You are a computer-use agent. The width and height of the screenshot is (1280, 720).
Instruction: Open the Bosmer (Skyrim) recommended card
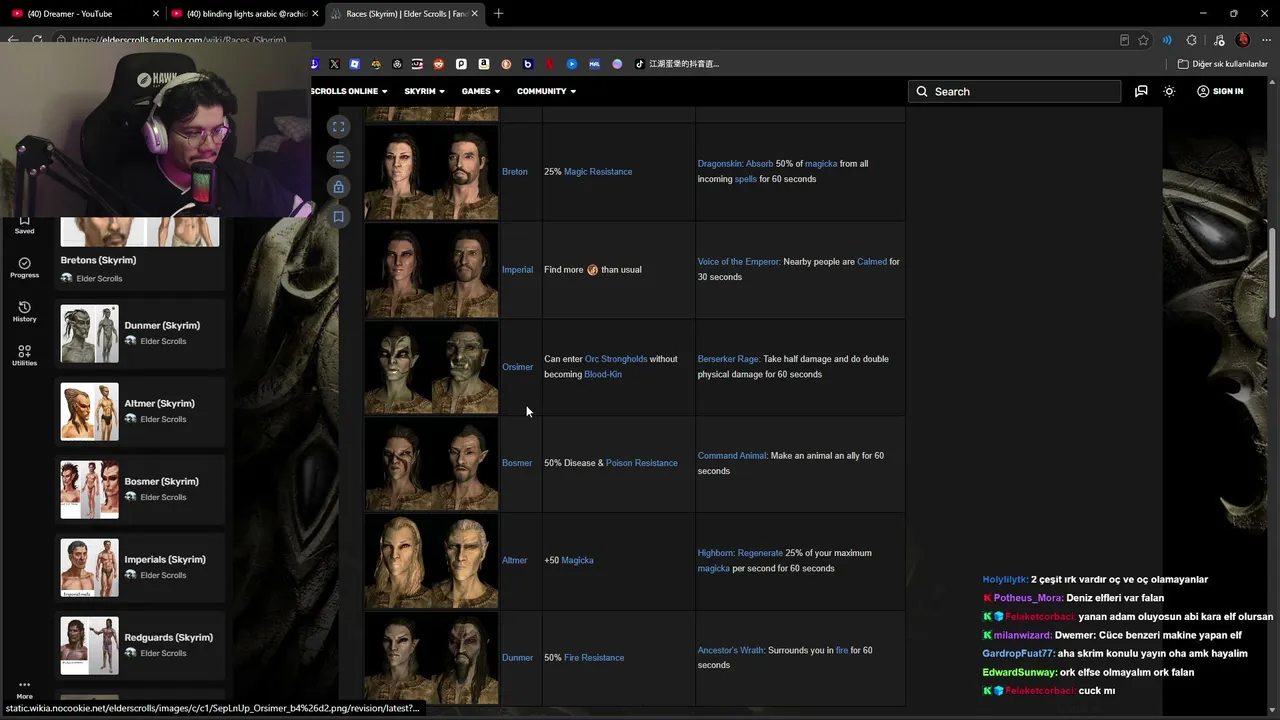coord(140,490)
